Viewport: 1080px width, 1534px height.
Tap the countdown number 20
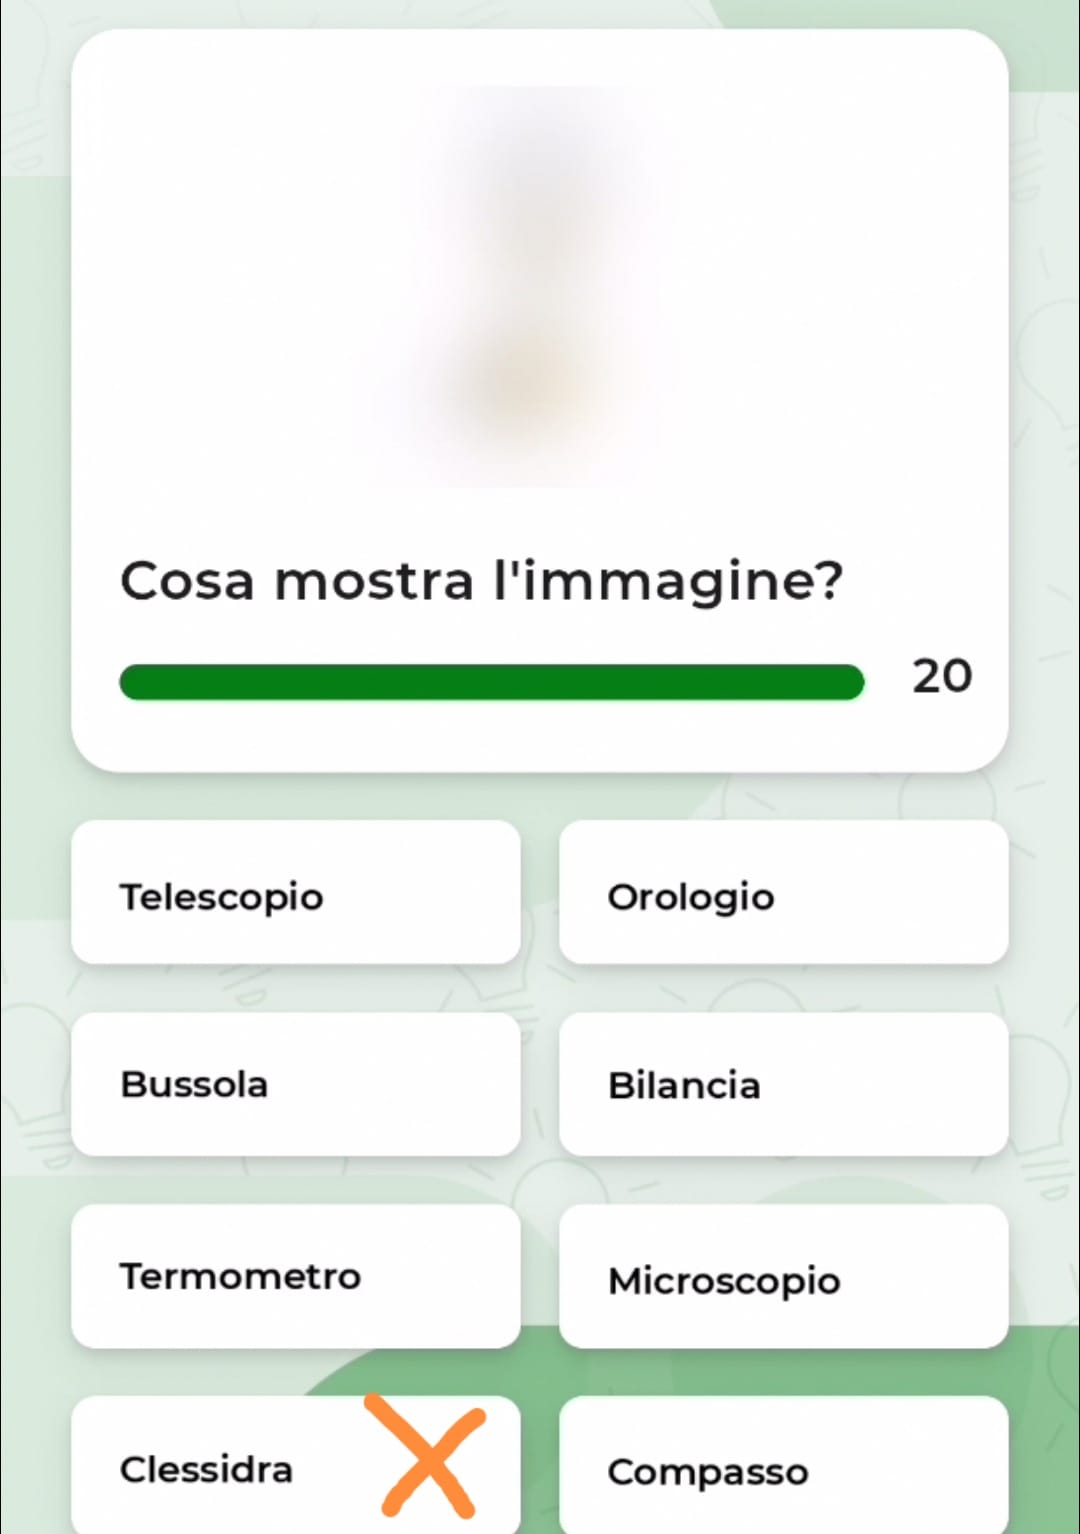[942, 676]
